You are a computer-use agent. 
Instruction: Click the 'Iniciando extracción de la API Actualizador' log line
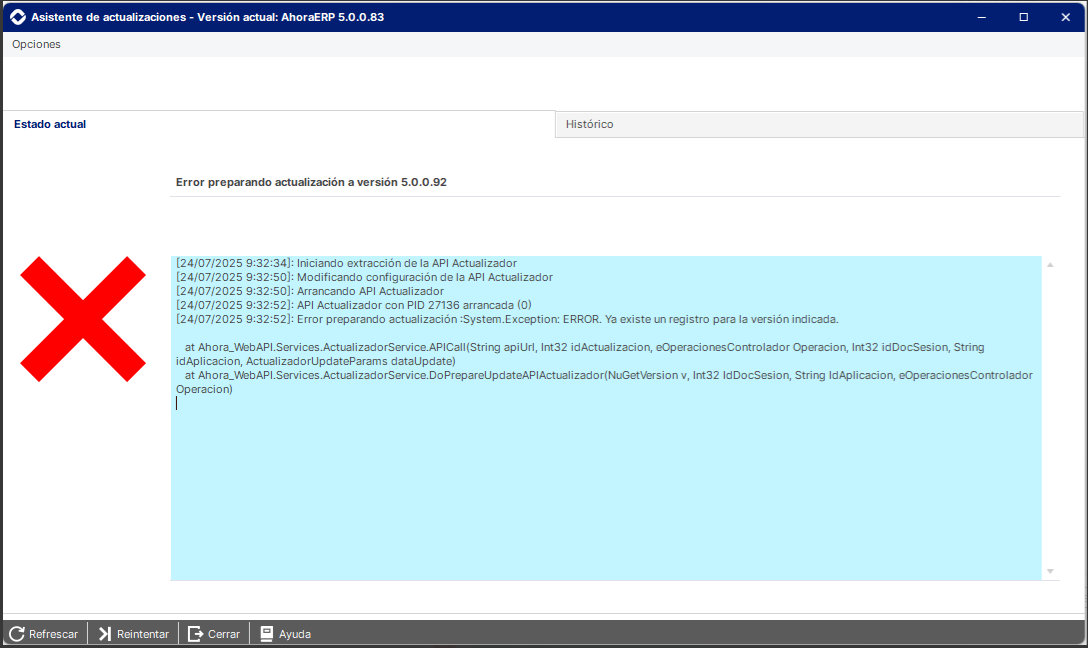[346, 264]
